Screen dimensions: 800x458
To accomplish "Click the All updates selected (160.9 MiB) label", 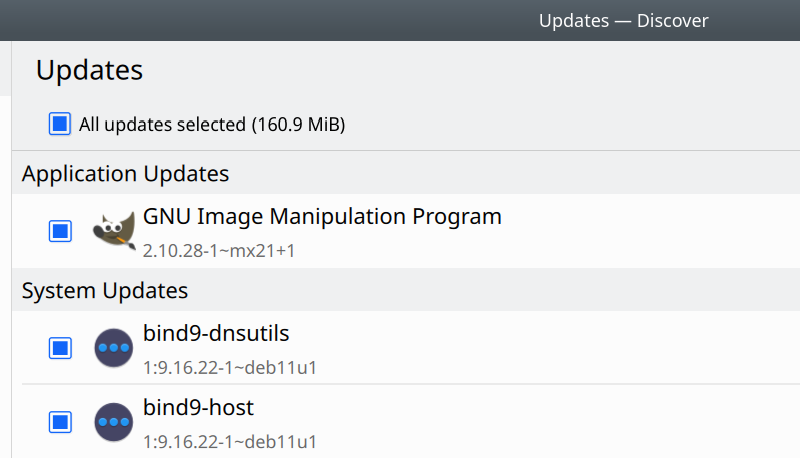I will 212,125.
